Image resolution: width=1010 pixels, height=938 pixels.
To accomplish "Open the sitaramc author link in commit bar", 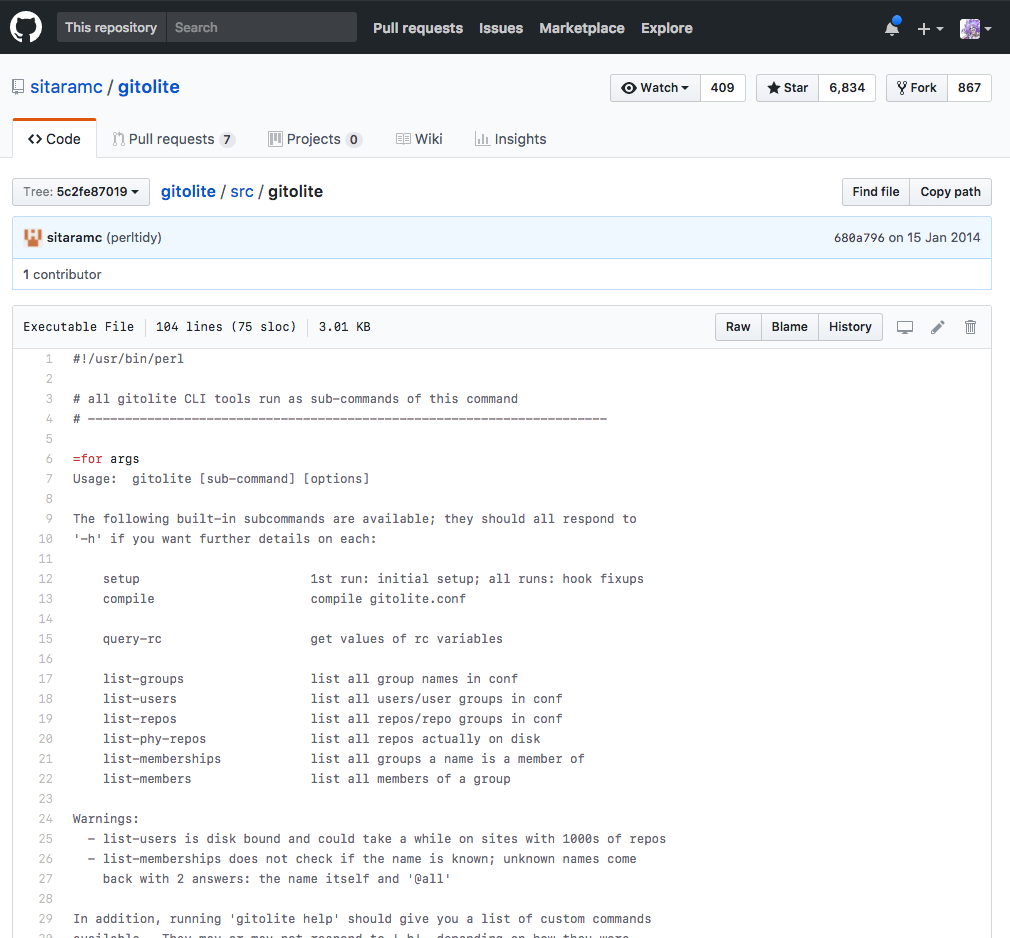I will tap(74, 238).
